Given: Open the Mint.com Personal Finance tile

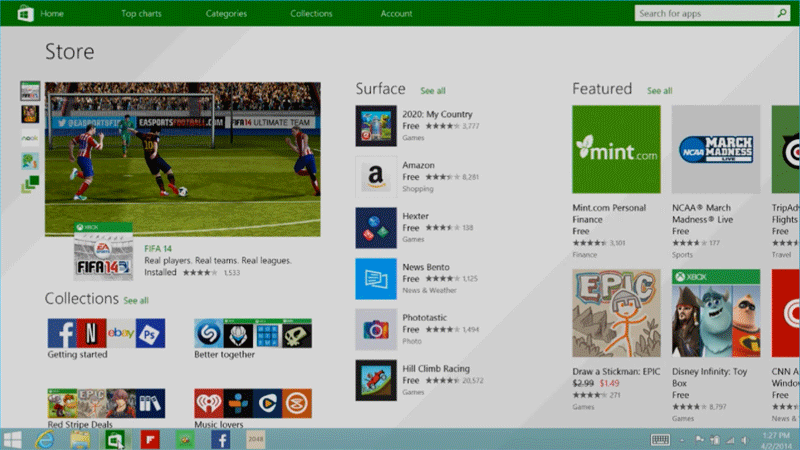Looking at the screenshot, I should 616,149.
